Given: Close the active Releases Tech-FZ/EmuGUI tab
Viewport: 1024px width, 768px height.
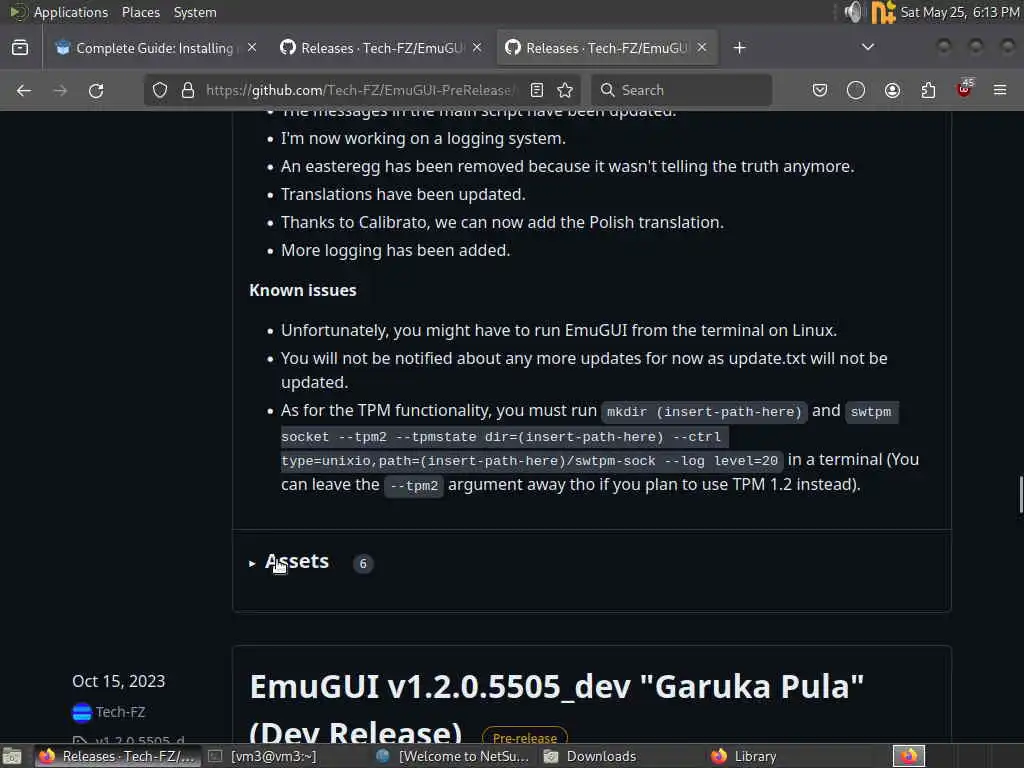Looking at the screenshot, I should [x=702, y=48].
